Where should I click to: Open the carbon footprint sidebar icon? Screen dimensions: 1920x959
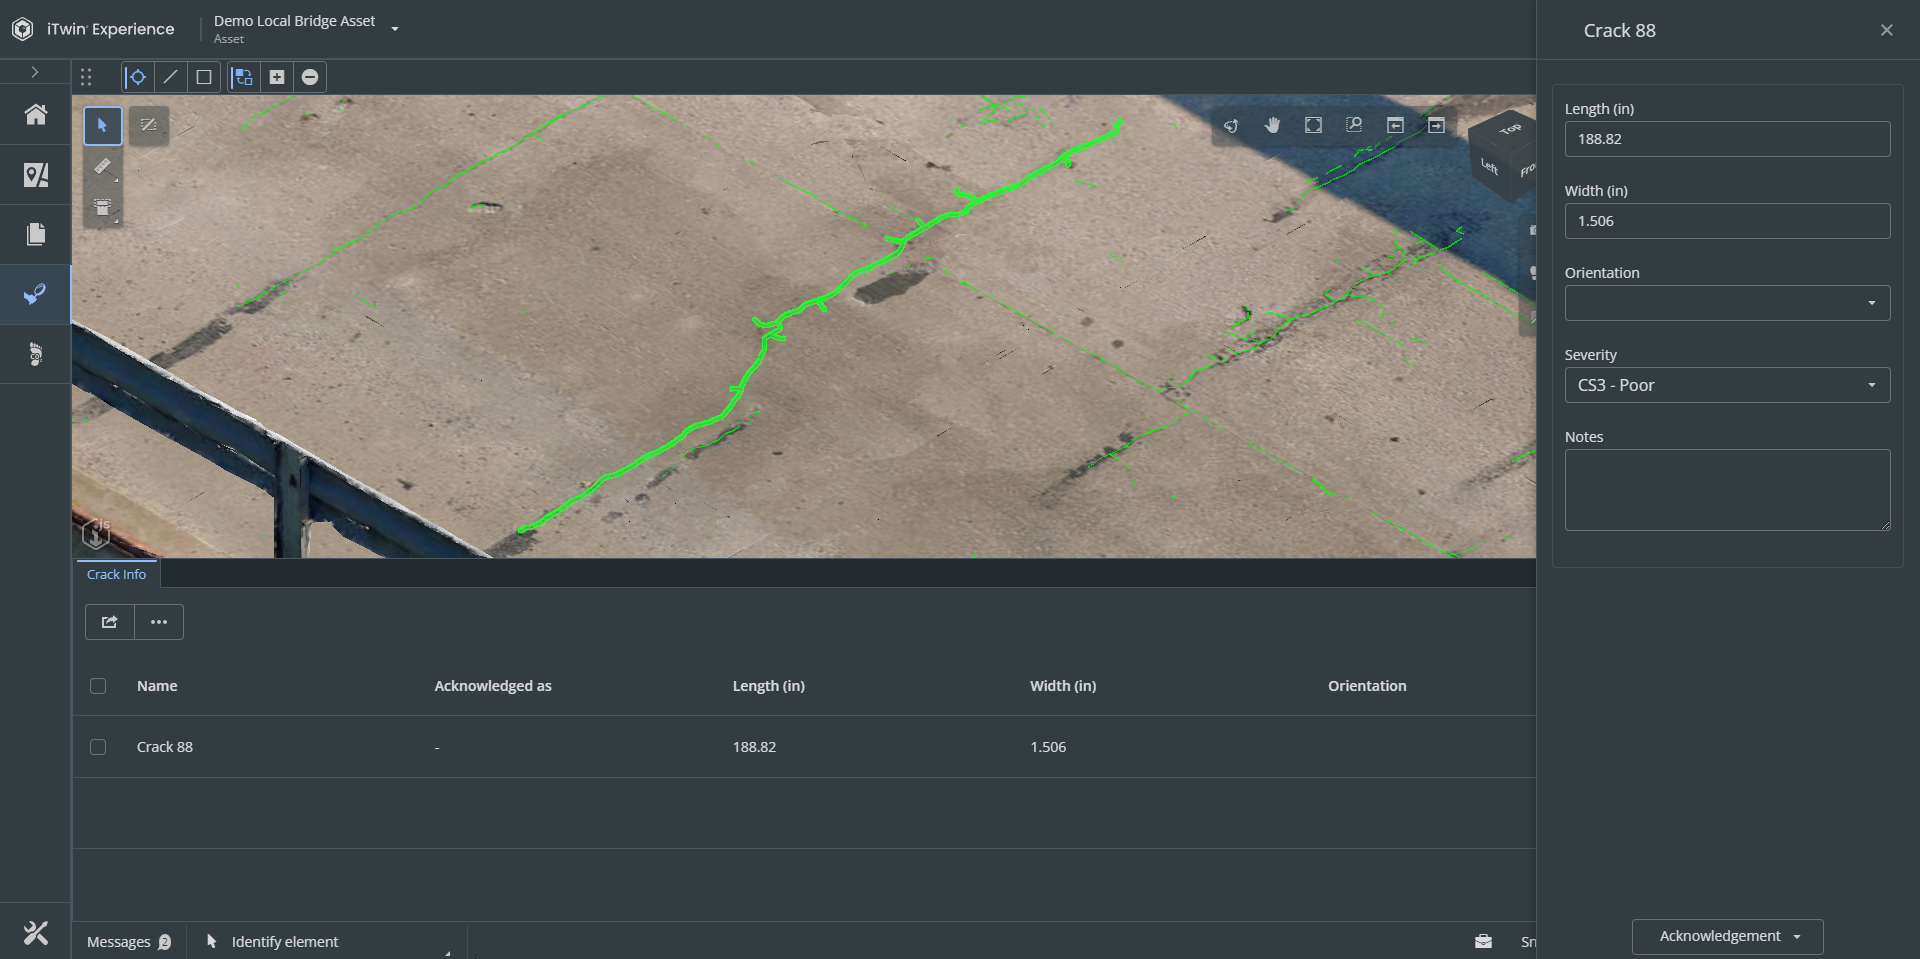(36, 354)
